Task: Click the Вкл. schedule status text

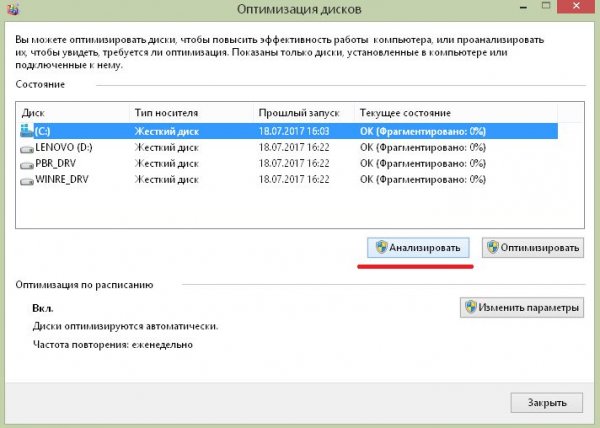Action: [x=43, y=308]
